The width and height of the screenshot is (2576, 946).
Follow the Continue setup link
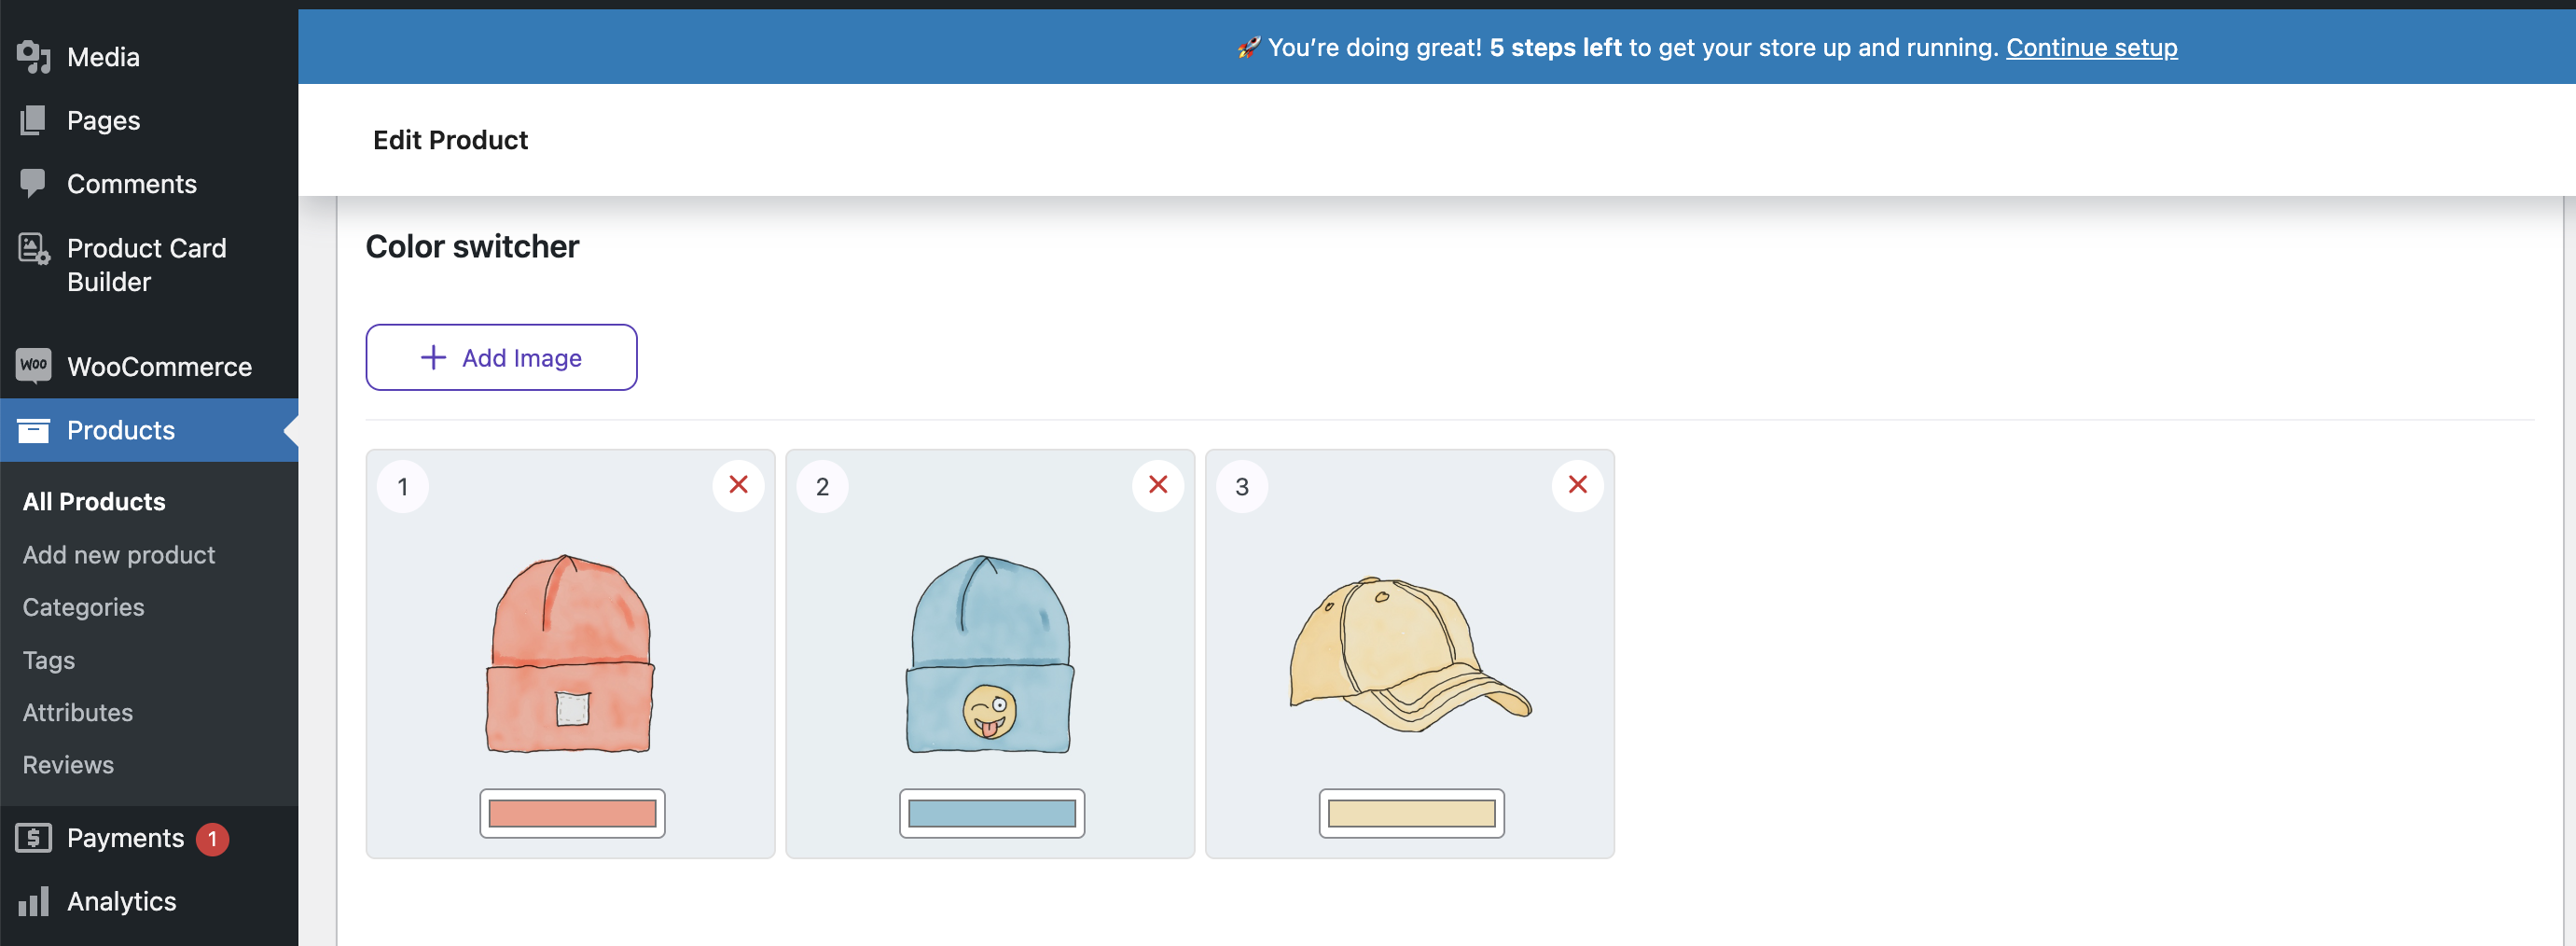pyautogui.click(x=2091, y=47)
